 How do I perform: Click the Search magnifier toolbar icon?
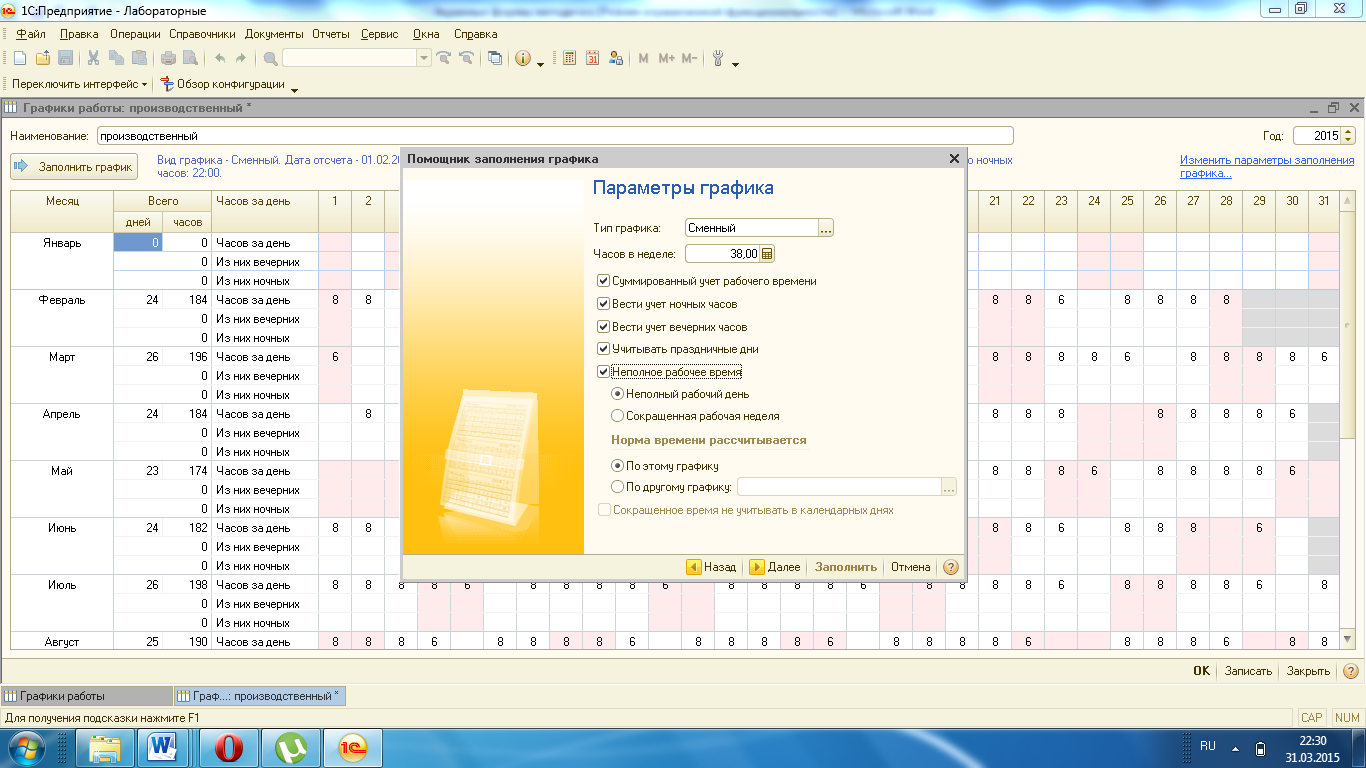click(271, 58)
